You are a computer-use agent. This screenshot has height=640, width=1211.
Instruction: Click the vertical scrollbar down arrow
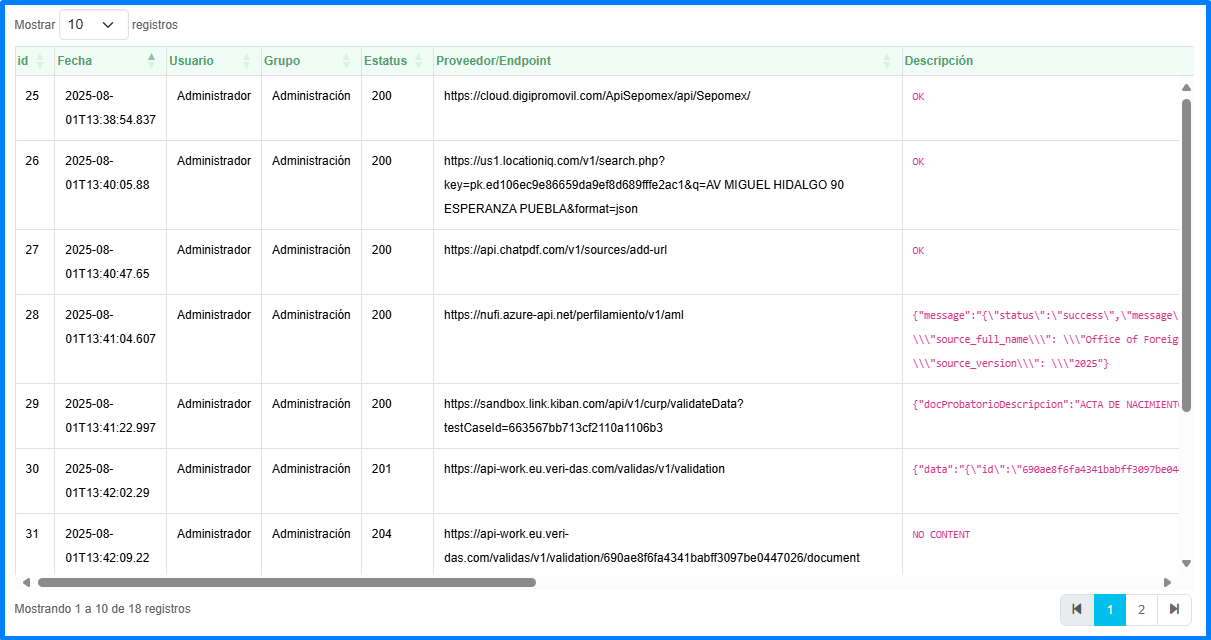click(x=1186, y=563)
